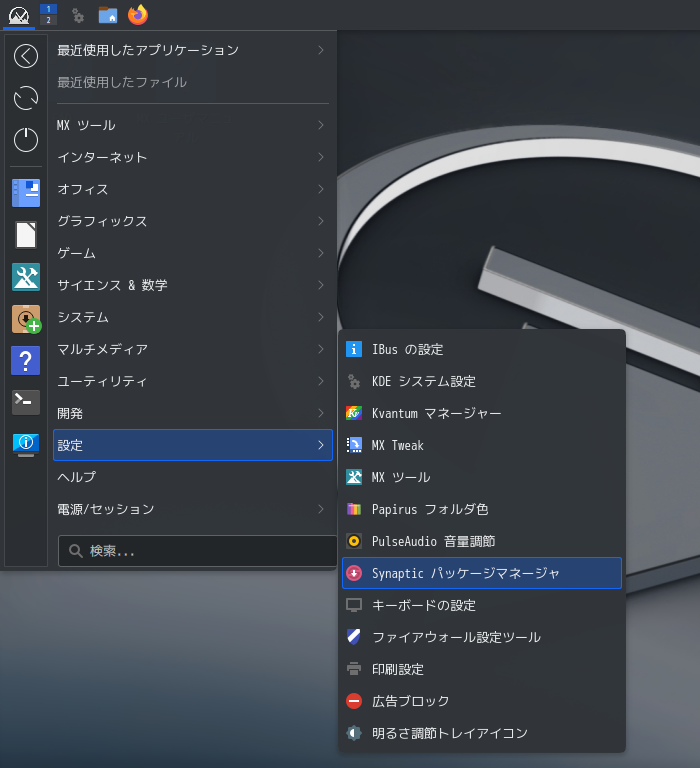Launch MX Tweak text label
Viewport: 700px width, 768px height.
point(398,445)
